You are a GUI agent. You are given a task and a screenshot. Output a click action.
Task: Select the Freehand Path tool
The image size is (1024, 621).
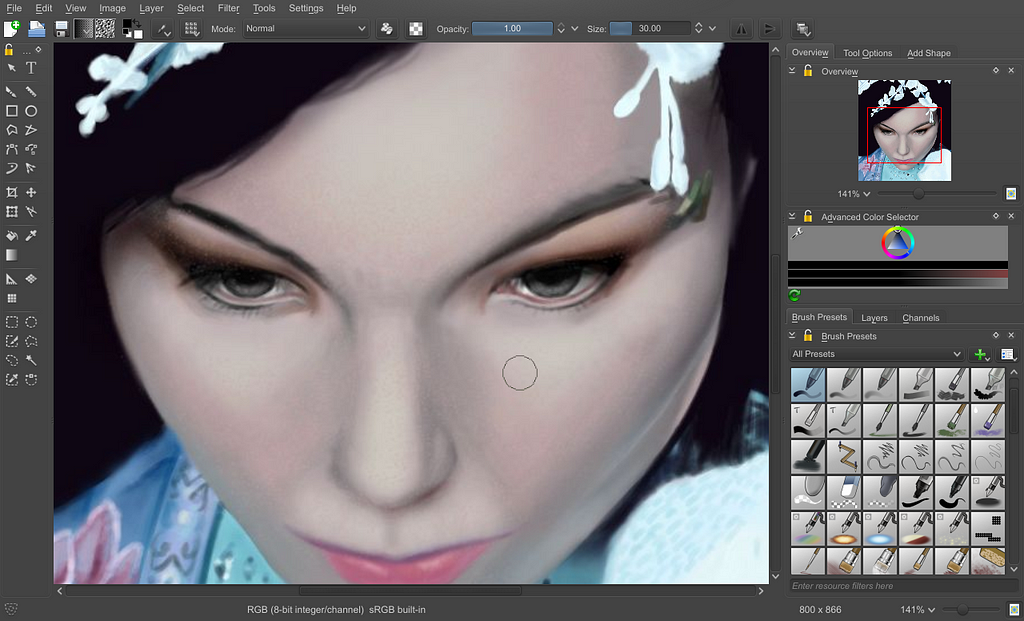pyautogui.click(x=31, y=150)
